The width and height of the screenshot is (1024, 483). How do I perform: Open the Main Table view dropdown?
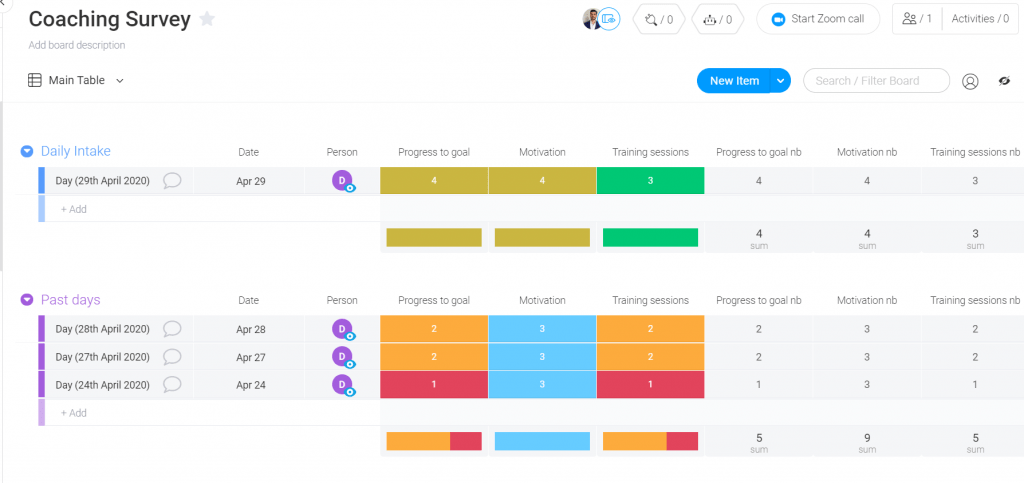120,81
